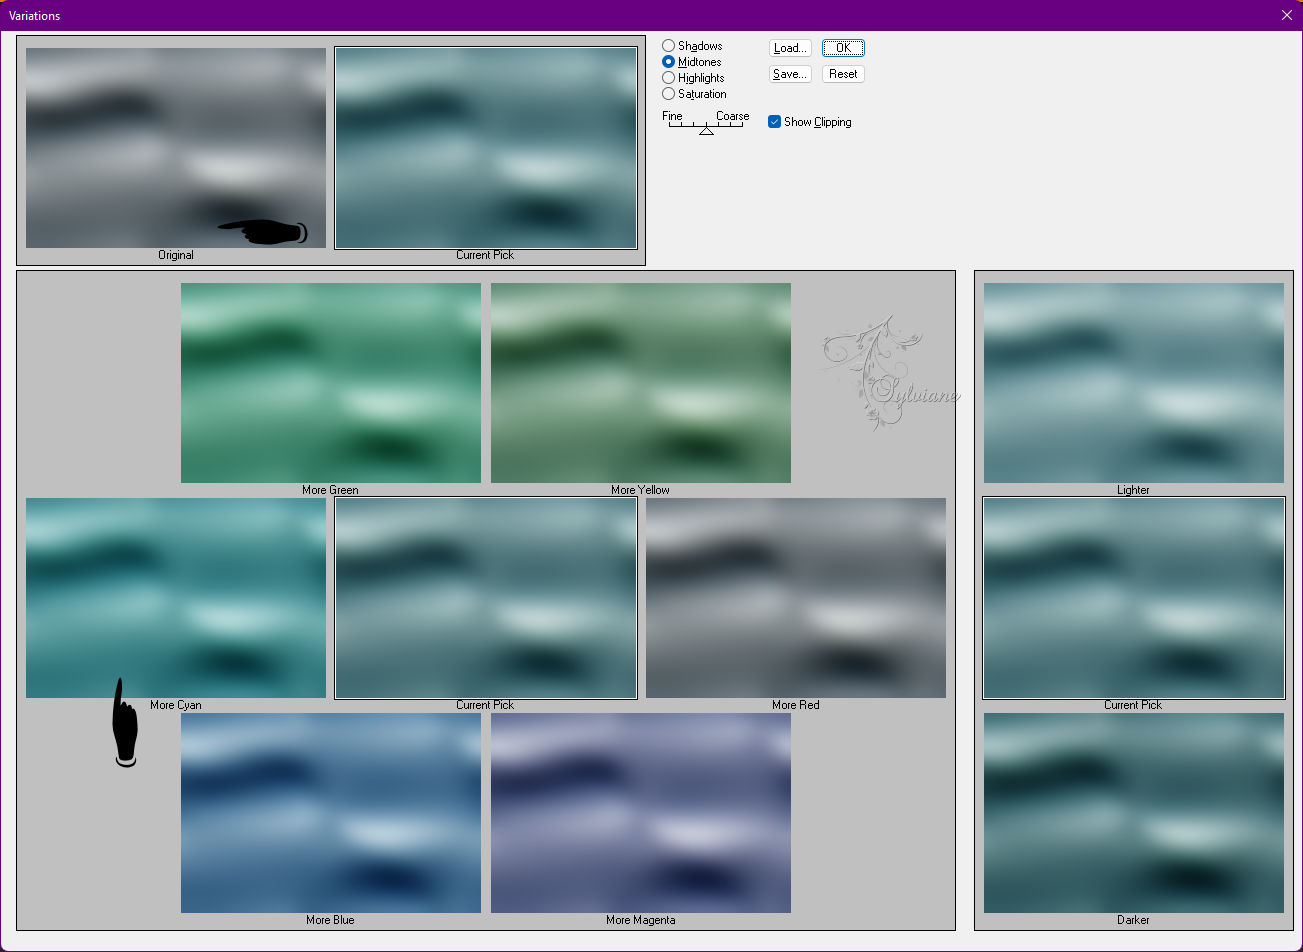
Task: Adjust the Fine/Coarse slider handle
Action: (706, 130)
